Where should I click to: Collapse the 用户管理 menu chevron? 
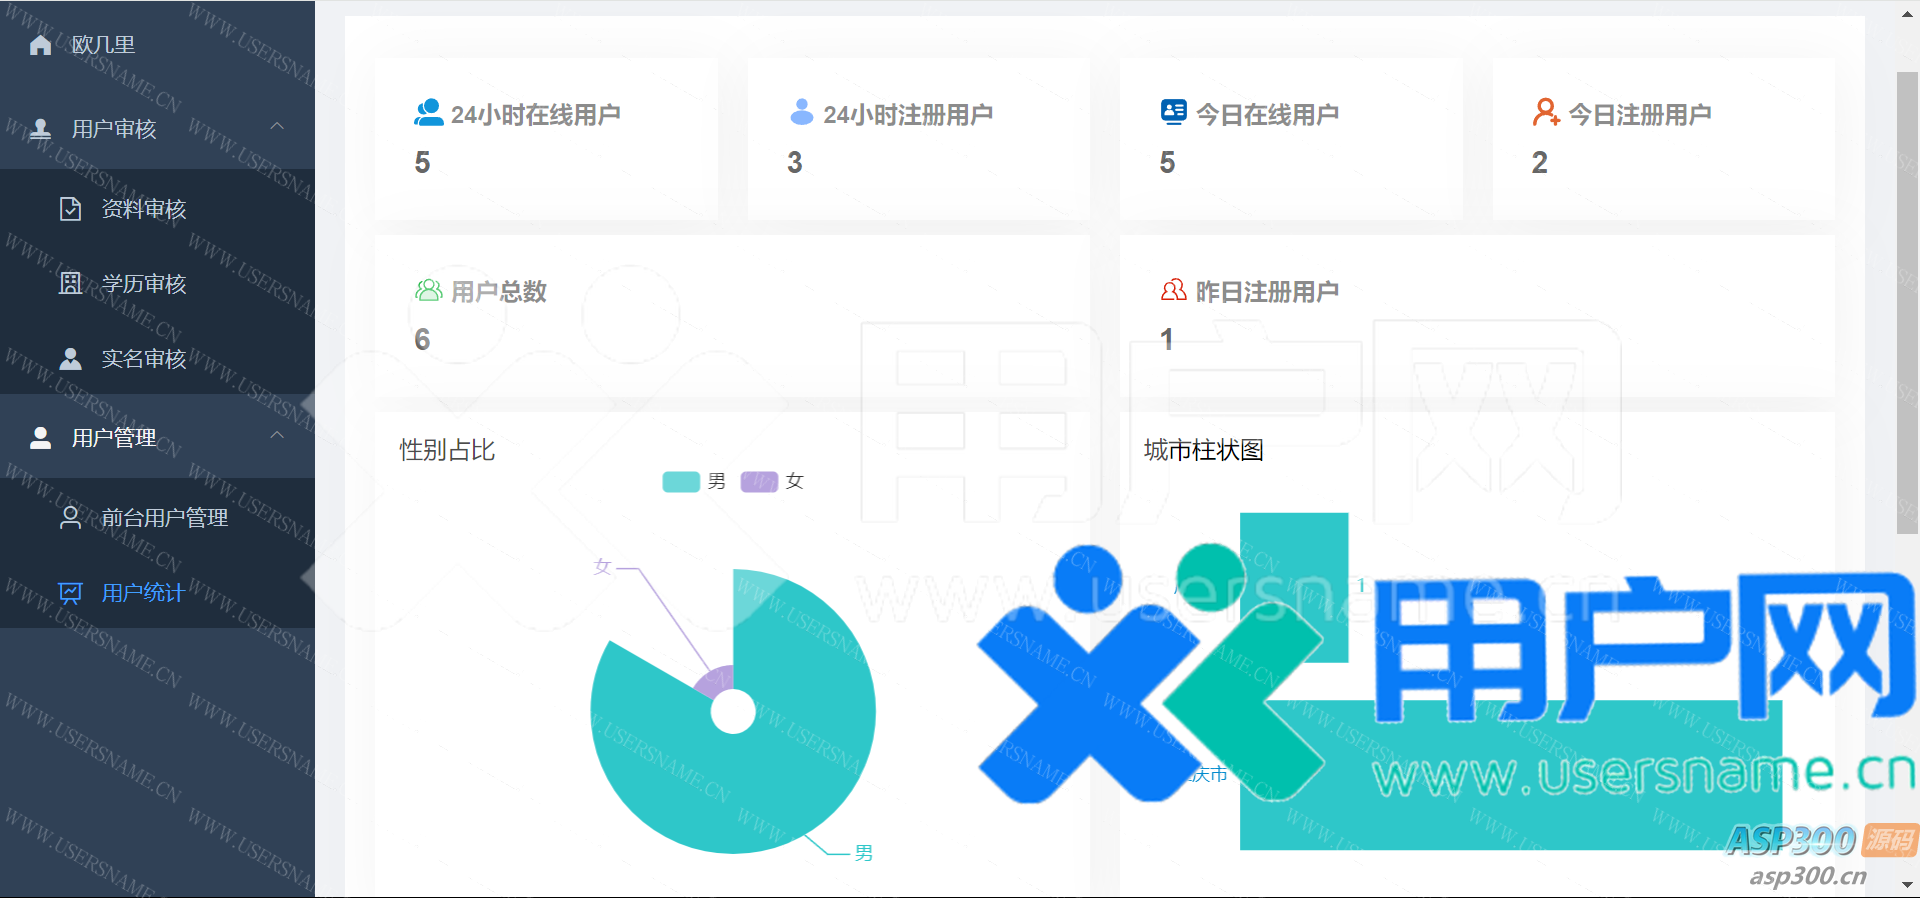point(277,436)
